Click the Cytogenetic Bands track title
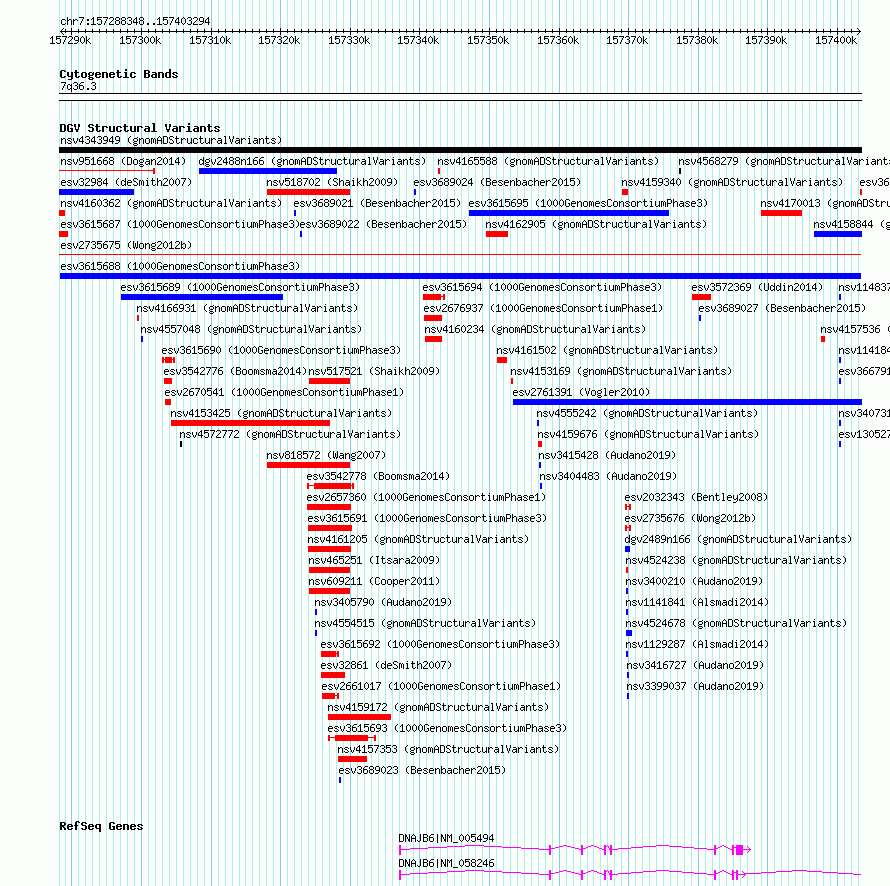The image size is (890, 886). (119, 74)
